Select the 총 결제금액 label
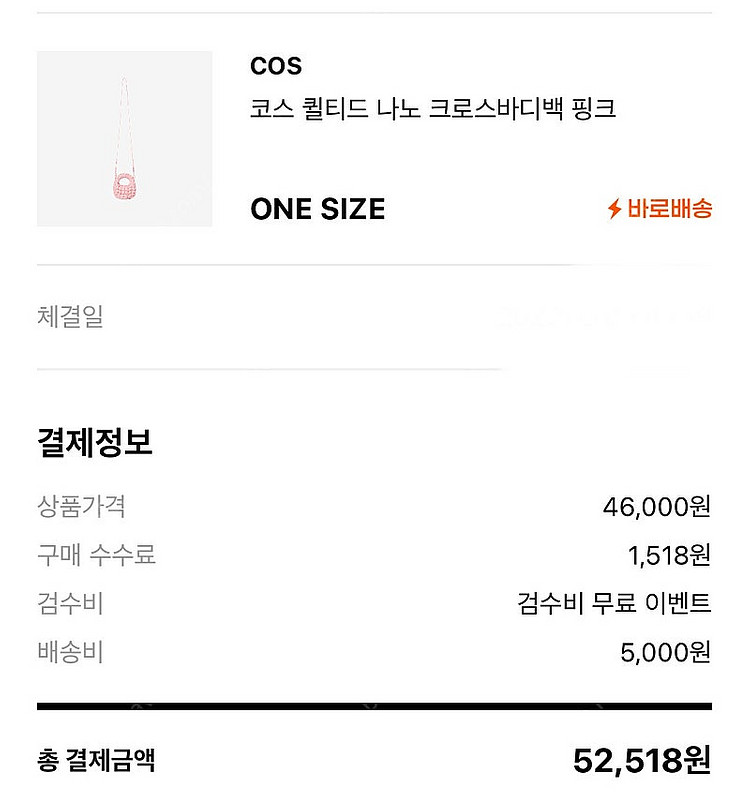Viewport: 750px width, 808px height. click(x=96, y=761)
